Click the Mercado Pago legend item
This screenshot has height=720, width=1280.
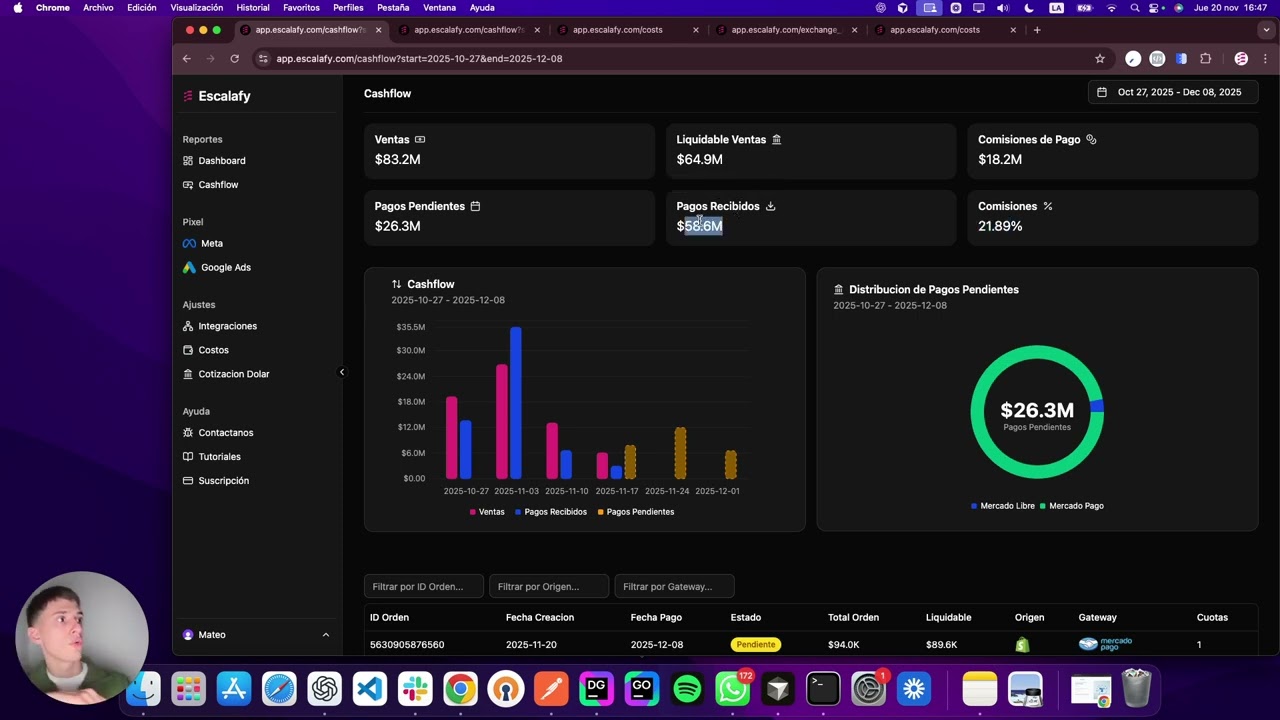[1072, 506]
